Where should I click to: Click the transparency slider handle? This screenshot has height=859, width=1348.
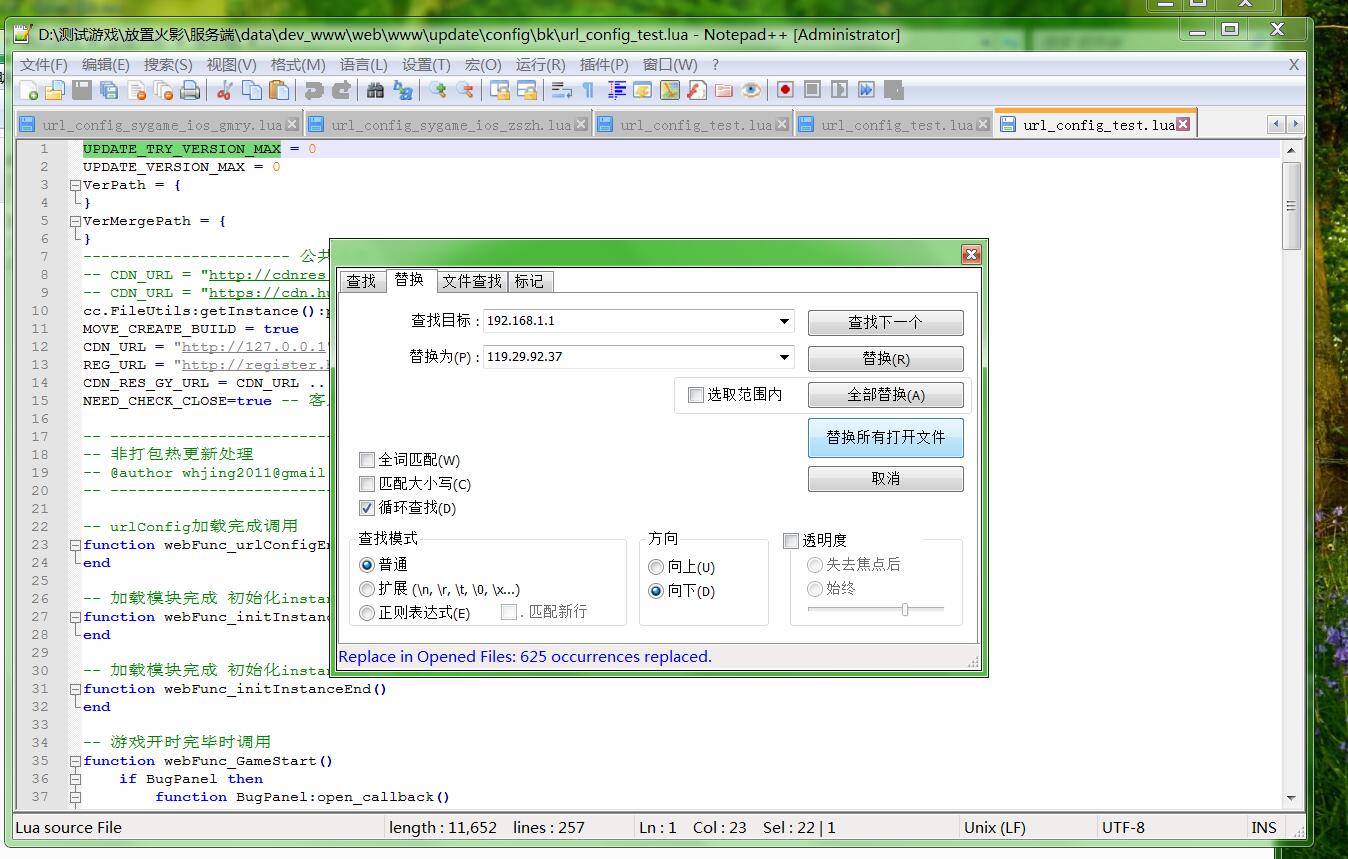click(905, 609)
